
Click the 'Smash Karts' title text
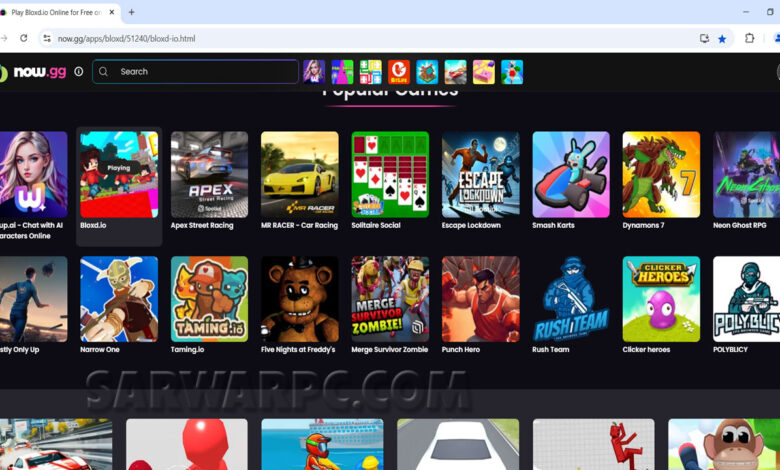click(553, 225)
